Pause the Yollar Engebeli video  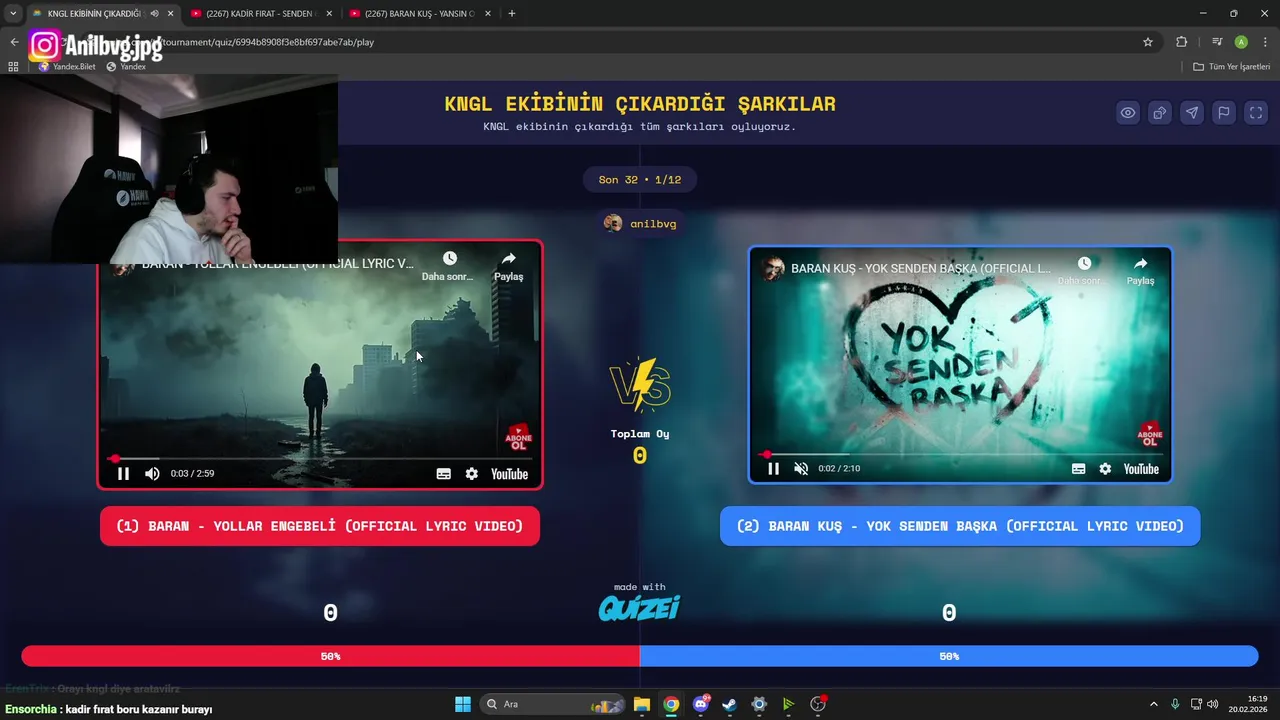point(123,474)
